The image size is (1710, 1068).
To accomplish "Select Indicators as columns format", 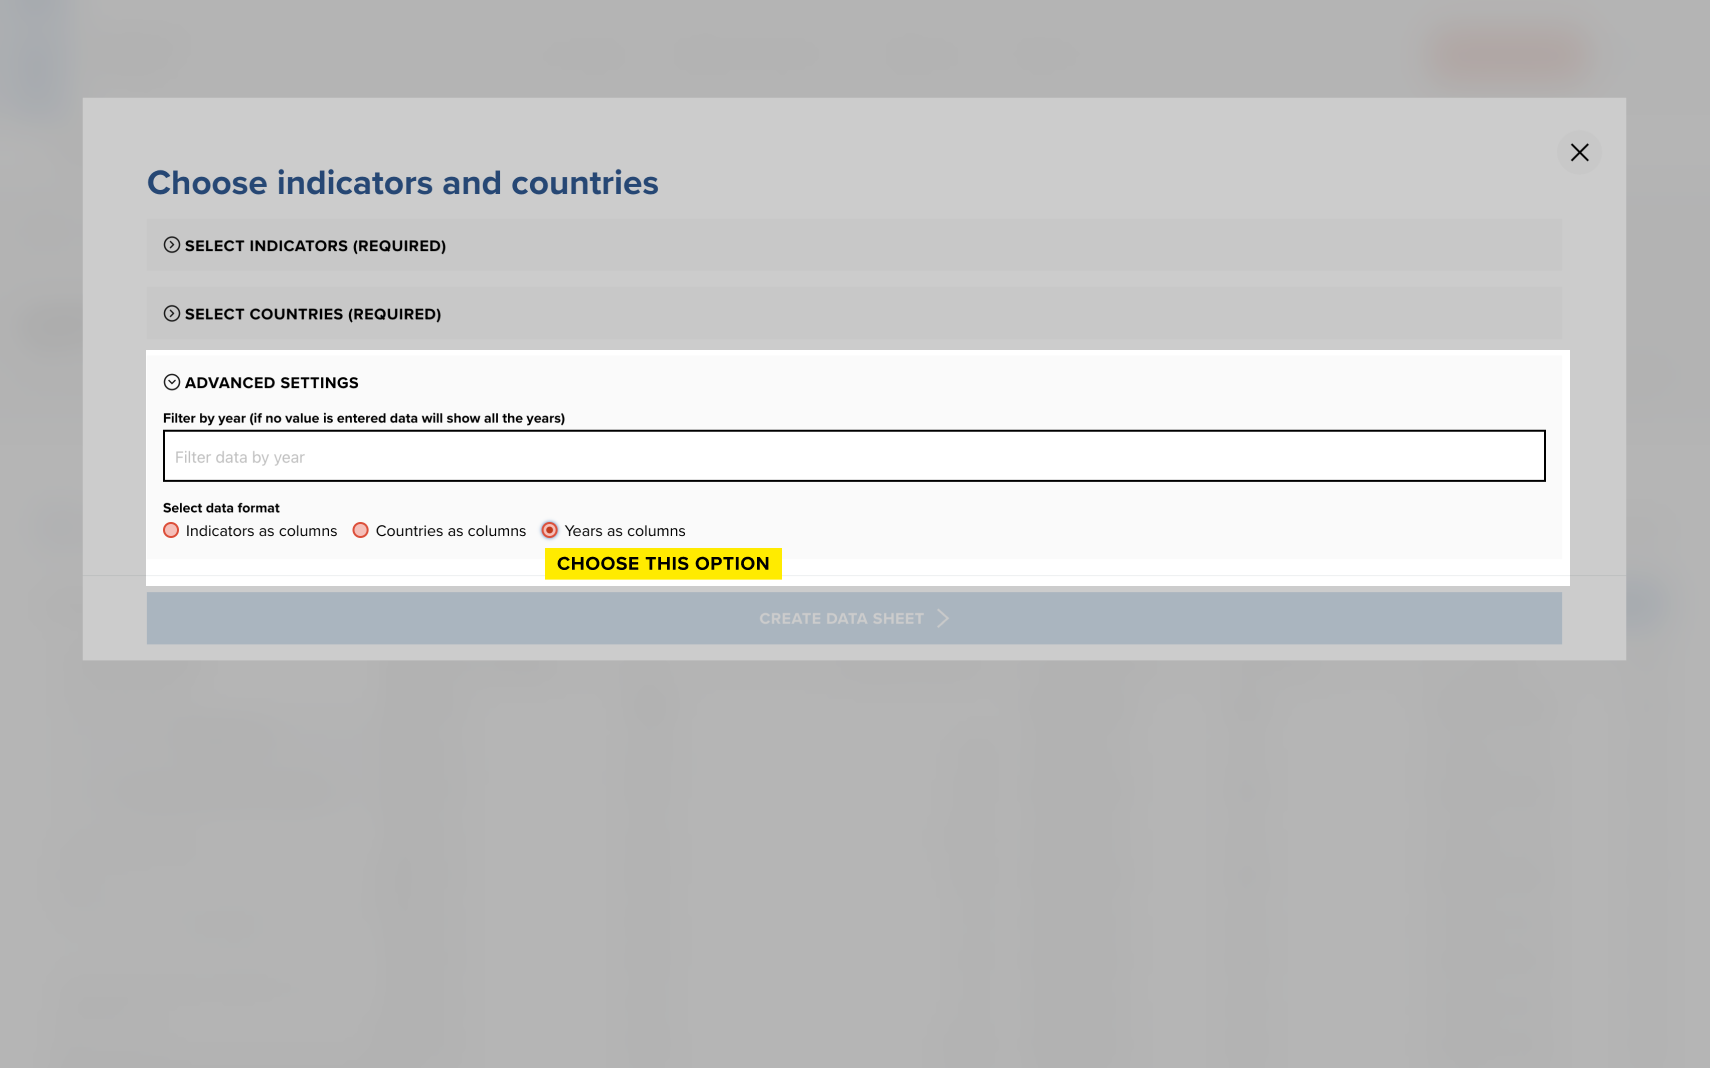I will 171,530.
